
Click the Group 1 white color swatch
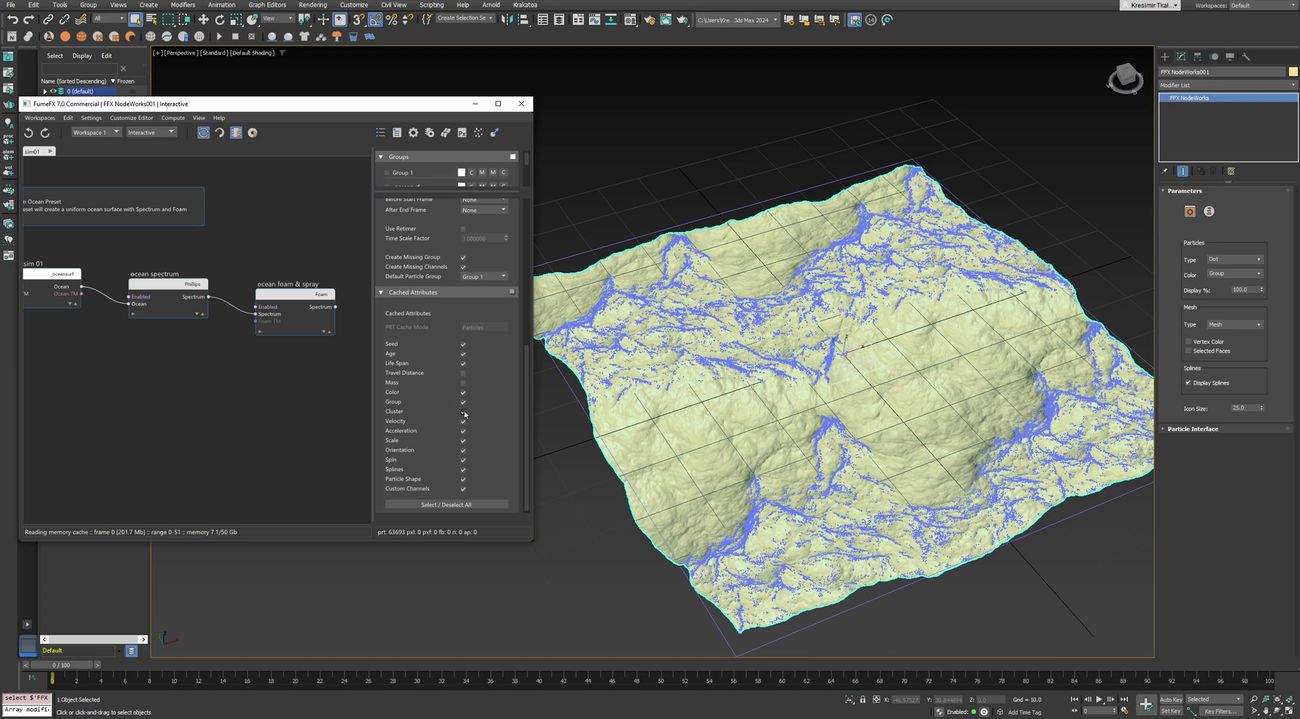click(462, 173)
